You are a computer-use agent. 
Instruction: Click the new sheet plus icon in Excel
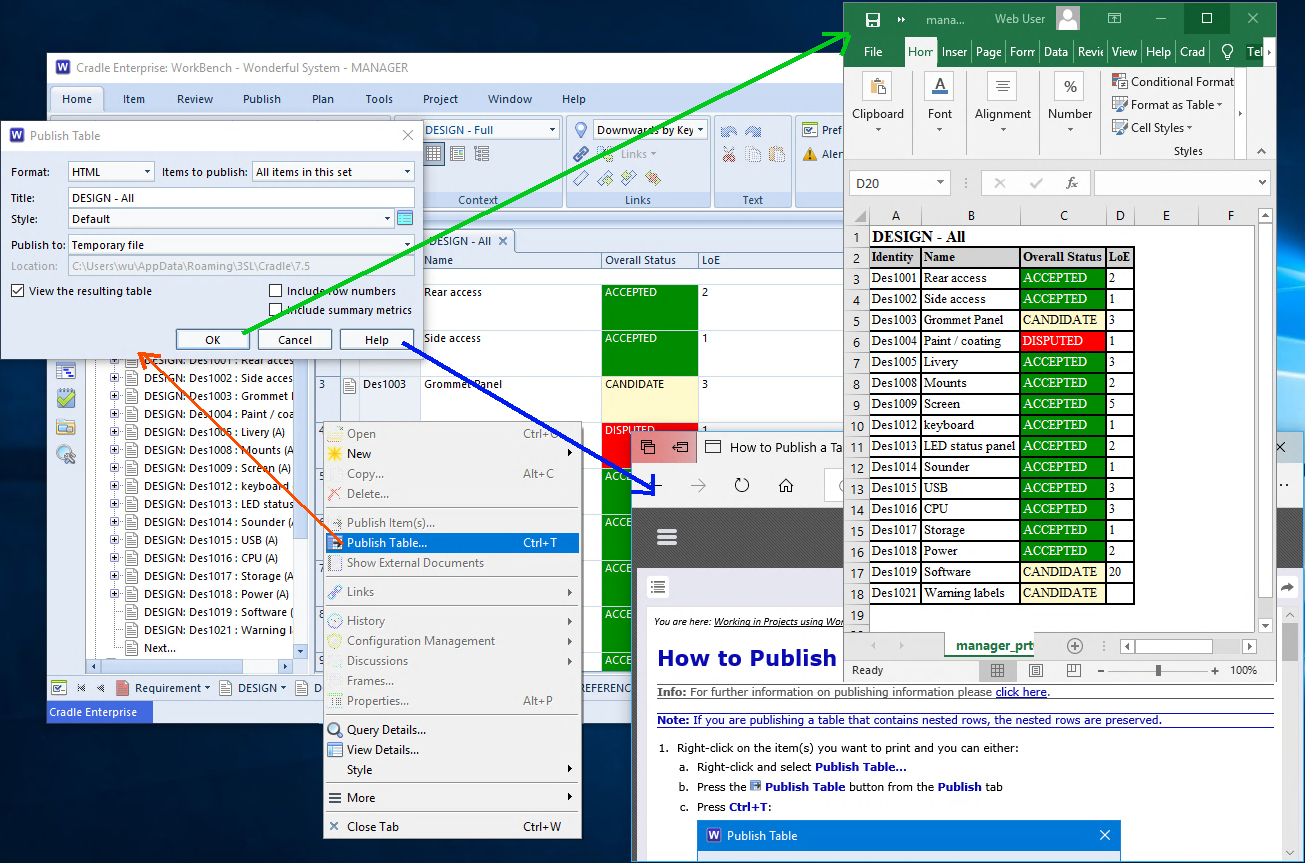click(x=1075, y=646)
